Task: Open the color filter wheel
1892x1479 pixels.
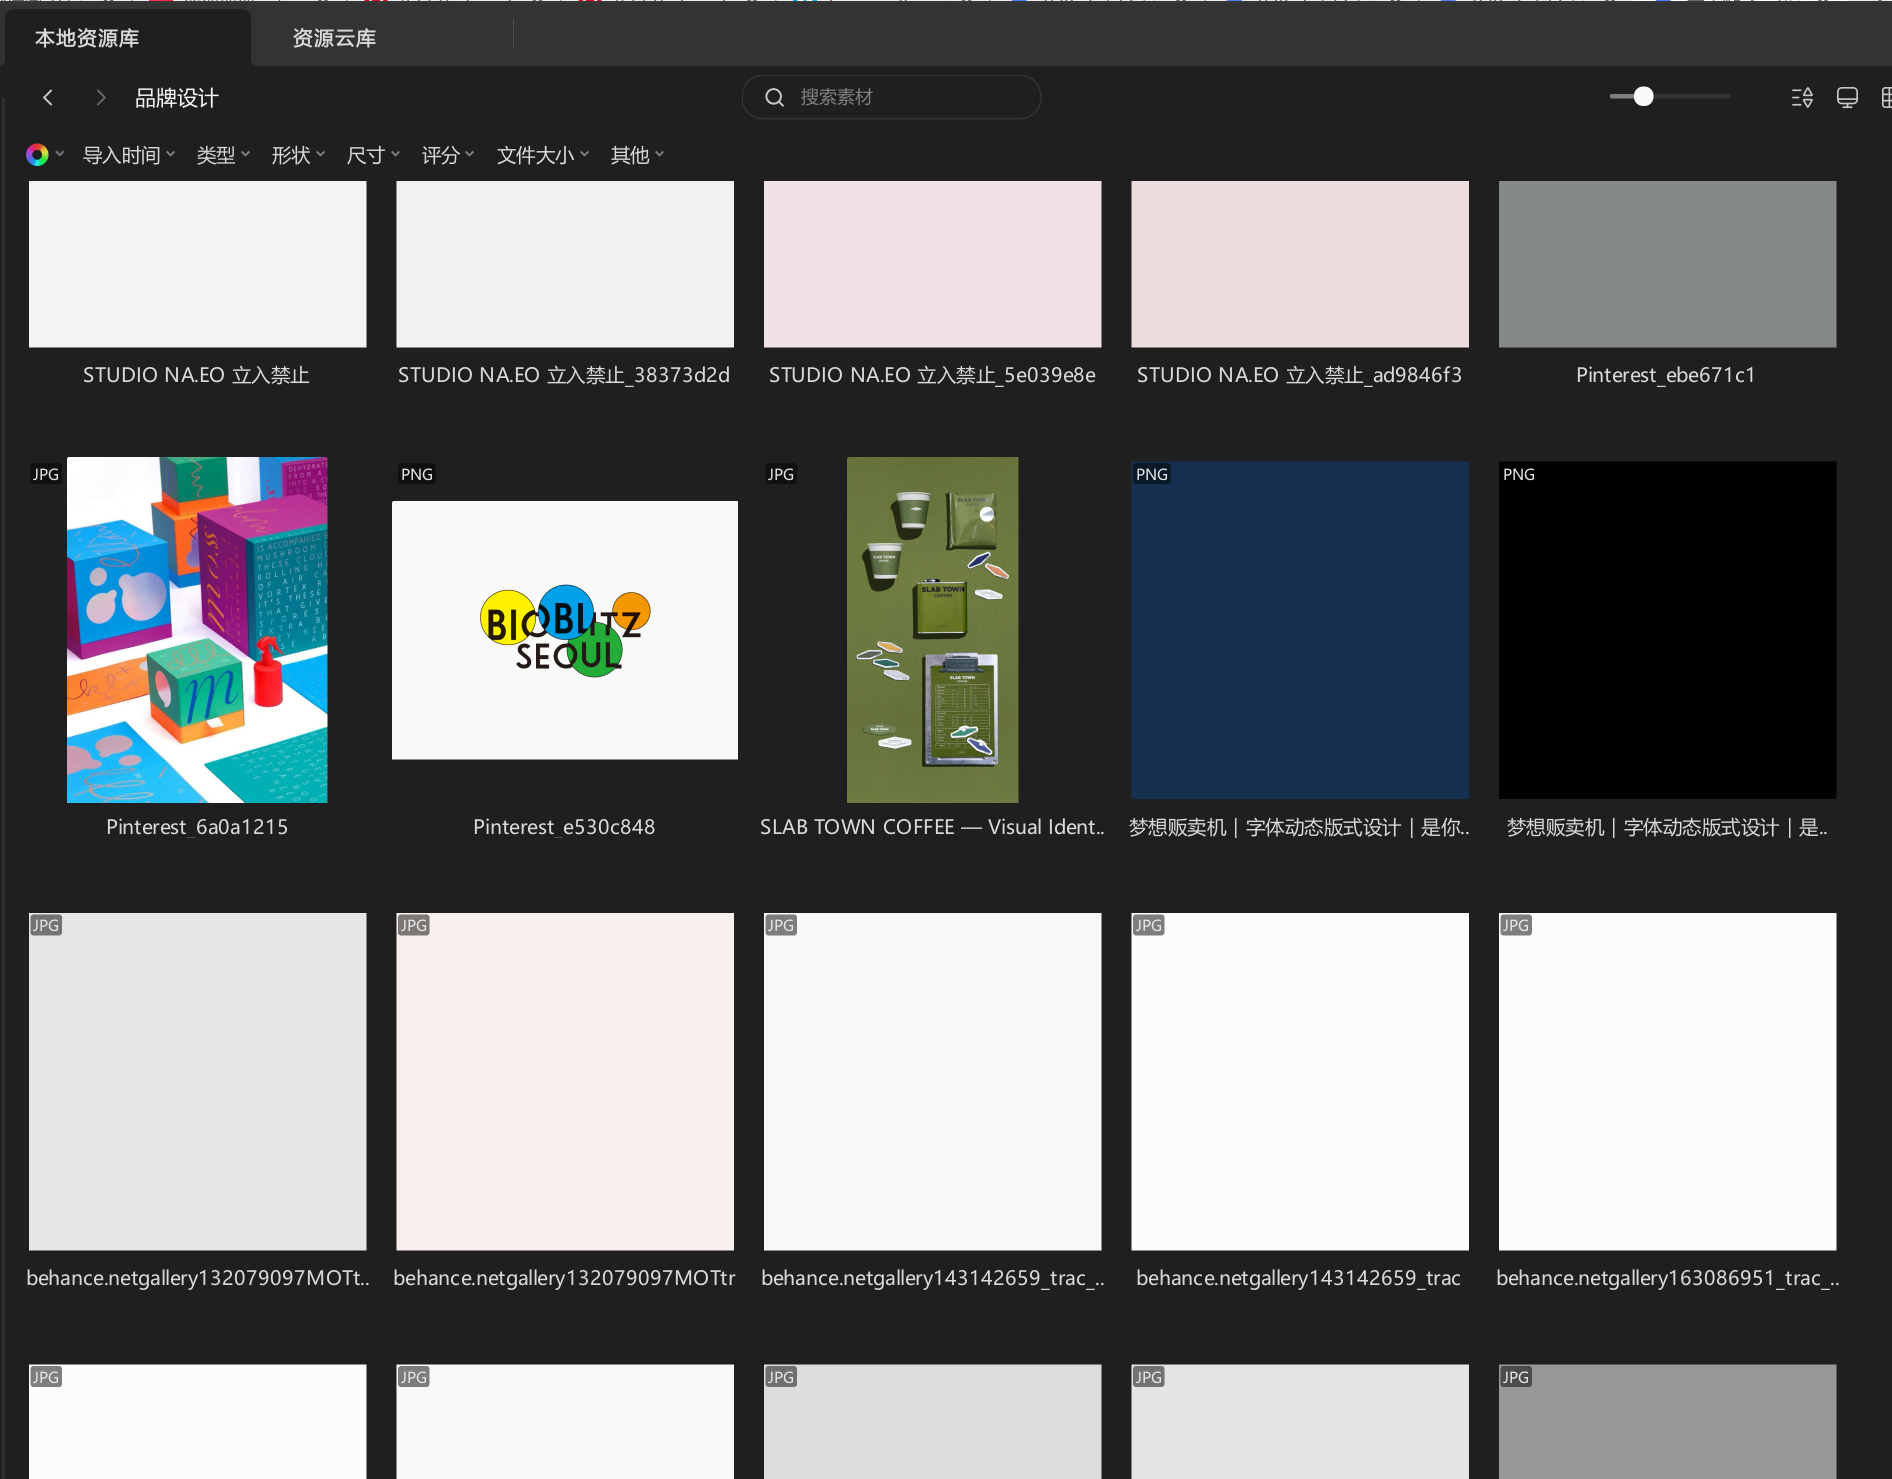Action: pyautogui.click(x=38, y=155)
